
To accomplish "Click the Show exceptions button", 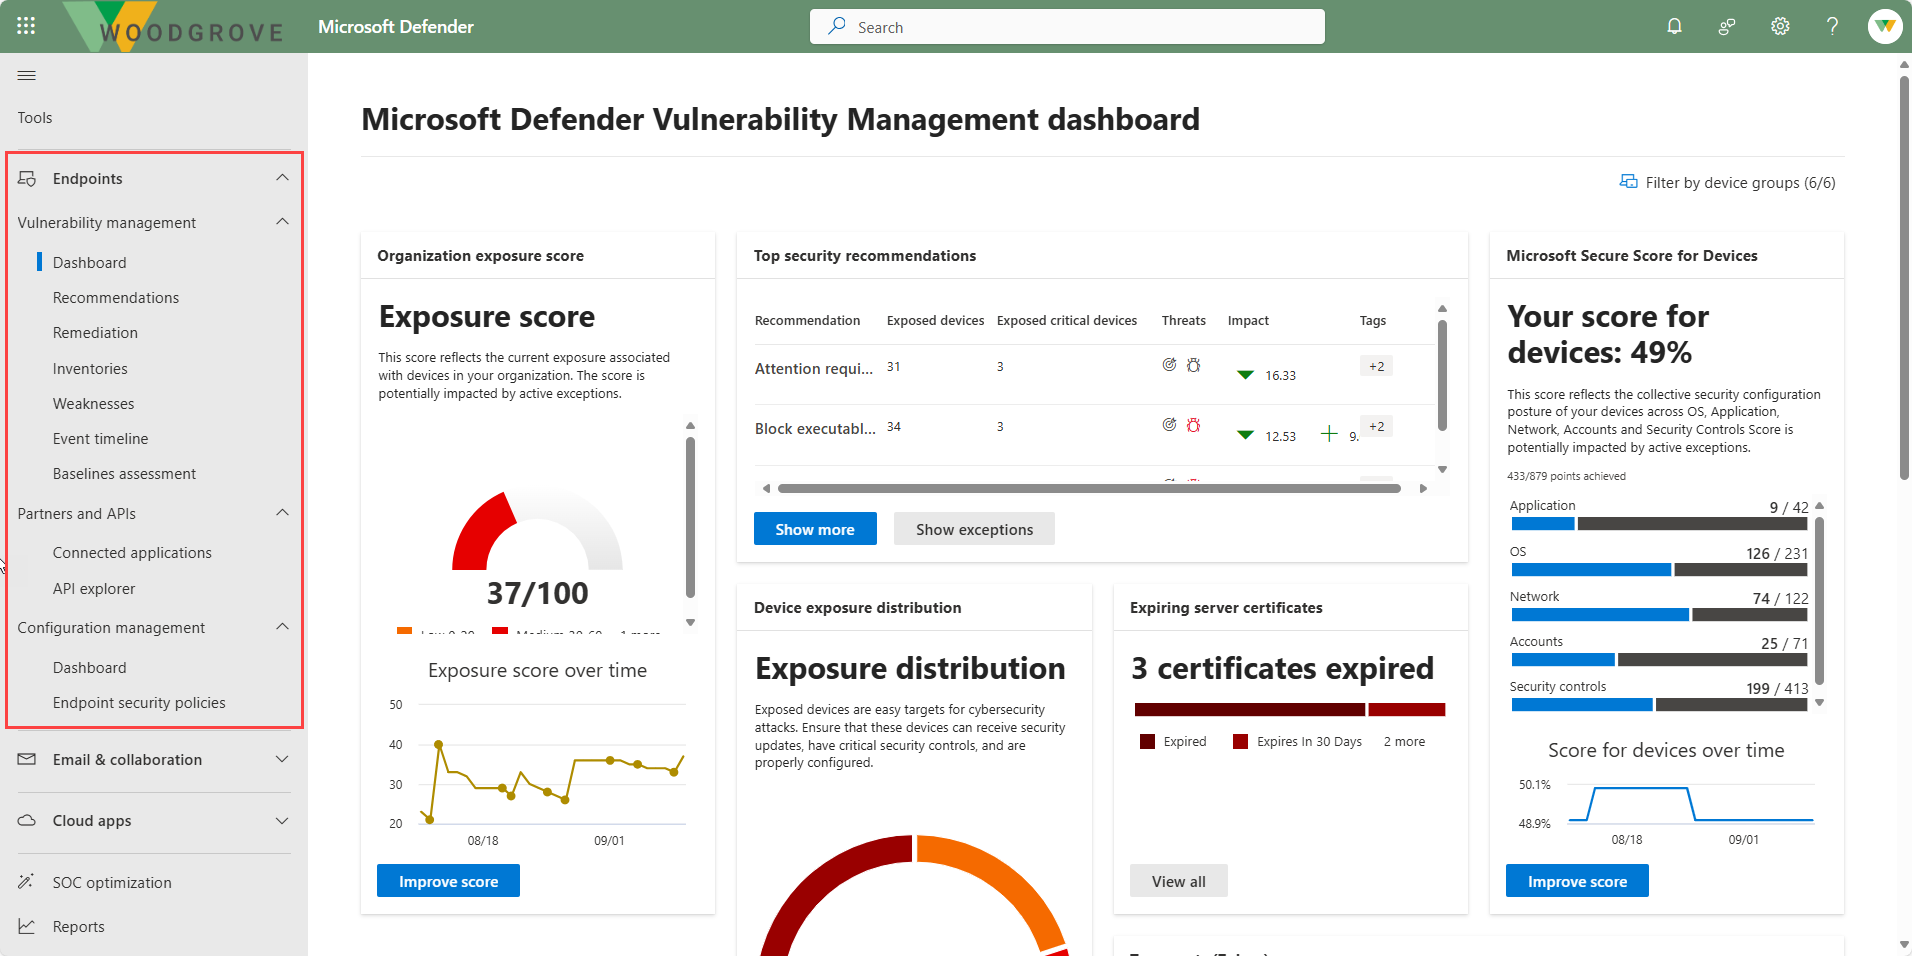I will tap(973, 528).
